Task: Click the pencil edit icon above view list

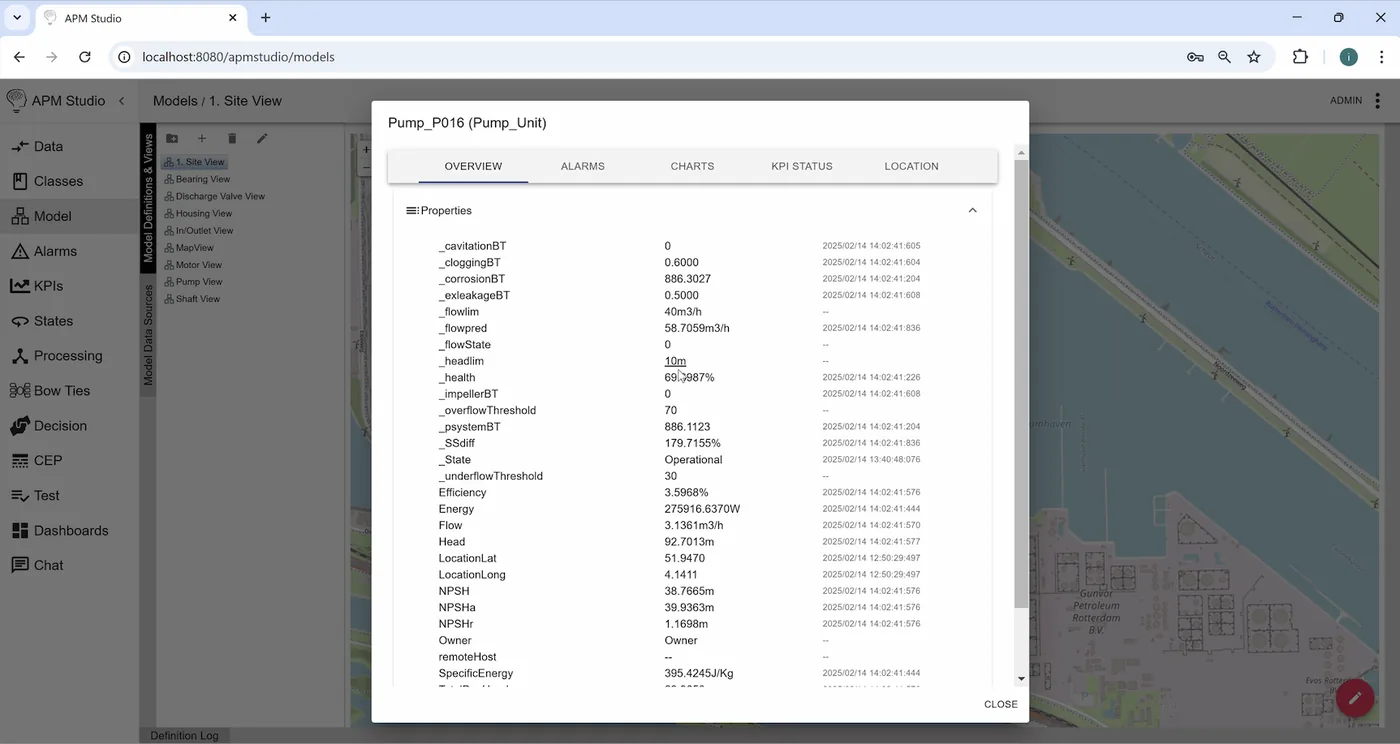Action: coord(262,139)
